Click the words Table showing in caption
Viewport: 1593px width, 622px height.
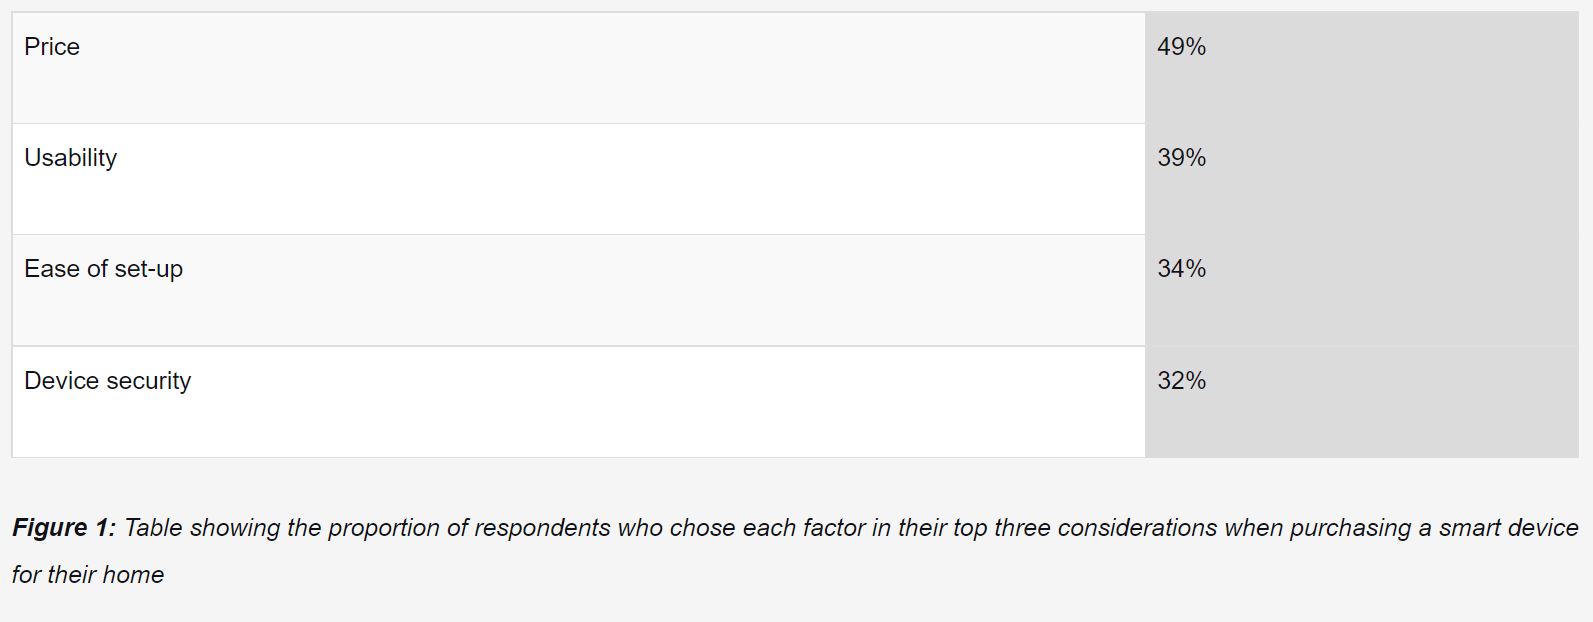pyautogui.click(x=202, y=528)
